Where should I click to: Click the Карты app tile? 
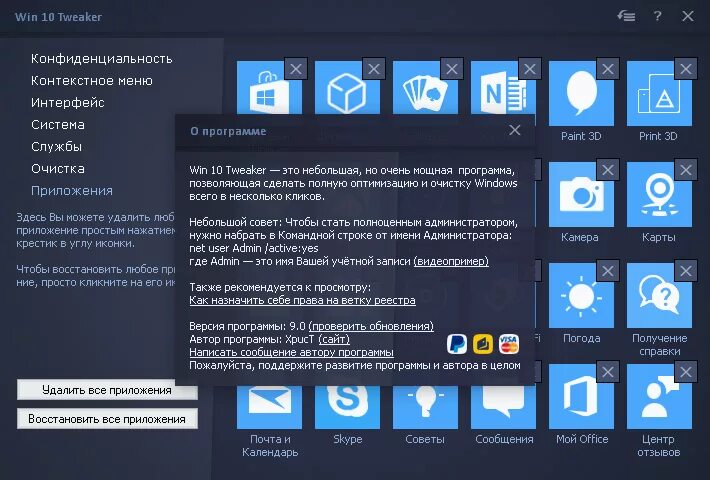659,195
